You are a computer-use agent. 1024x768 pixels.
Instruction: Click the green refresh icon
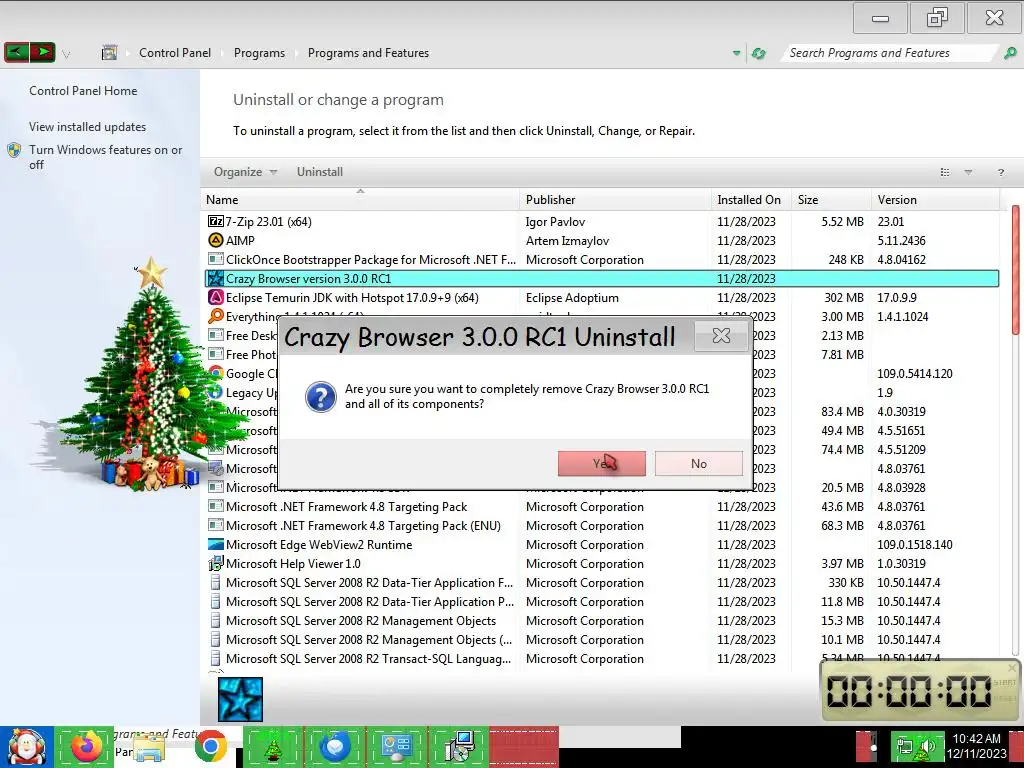point(758,53)
